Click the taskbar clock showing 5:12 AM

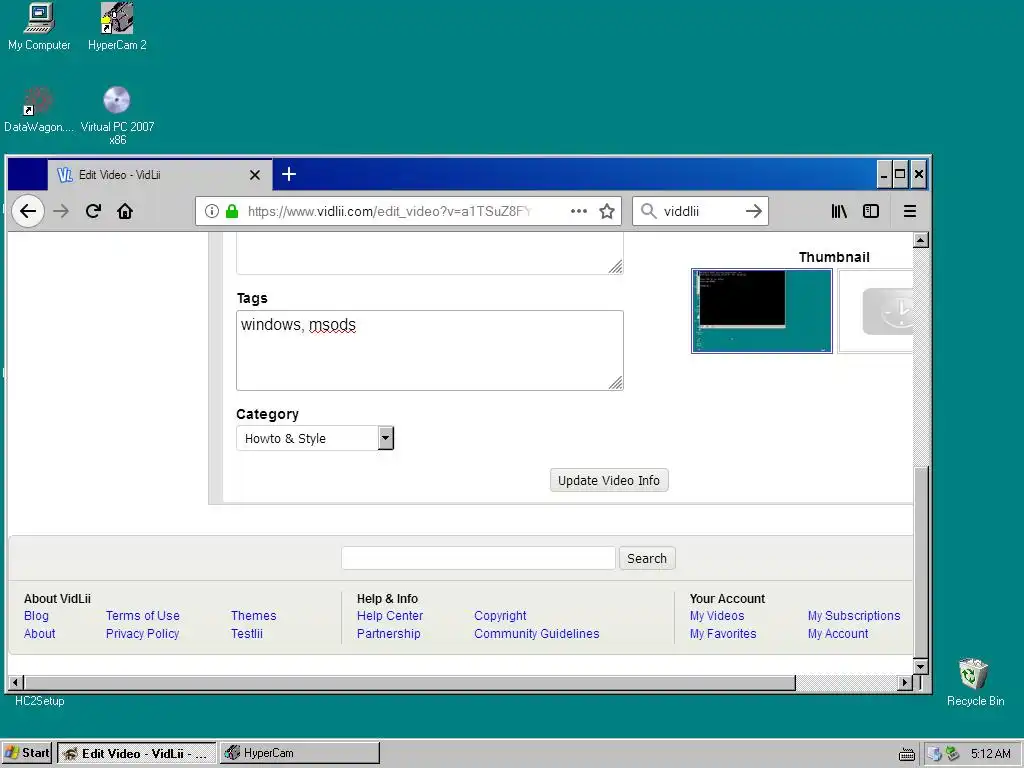991,754
